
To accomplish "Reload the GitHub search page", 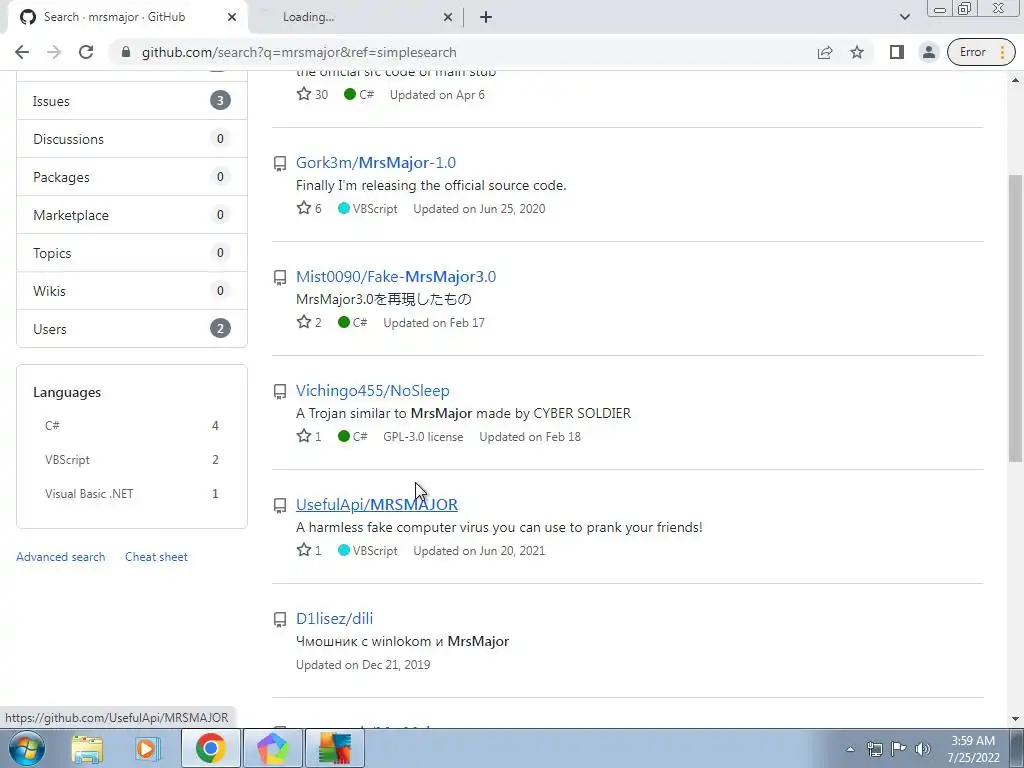I will (86, 52).
